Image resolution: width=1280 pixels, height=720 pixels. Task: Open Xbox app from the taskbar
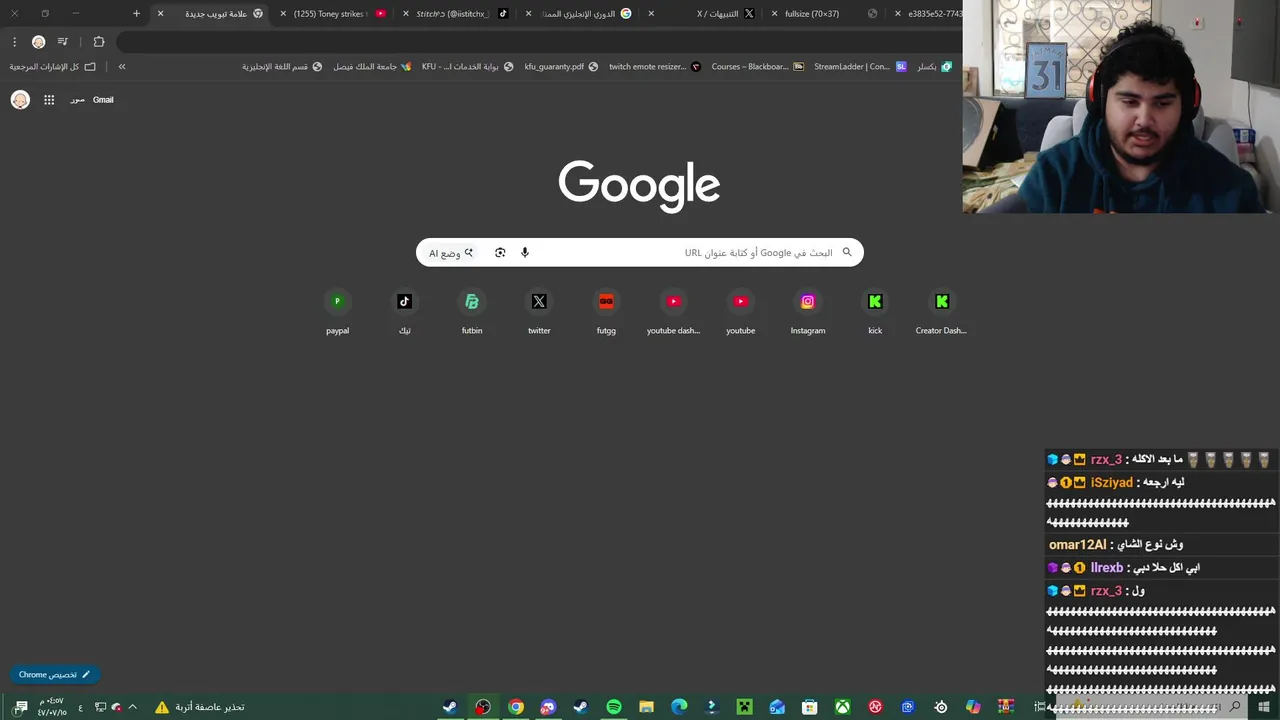[843, 707]
